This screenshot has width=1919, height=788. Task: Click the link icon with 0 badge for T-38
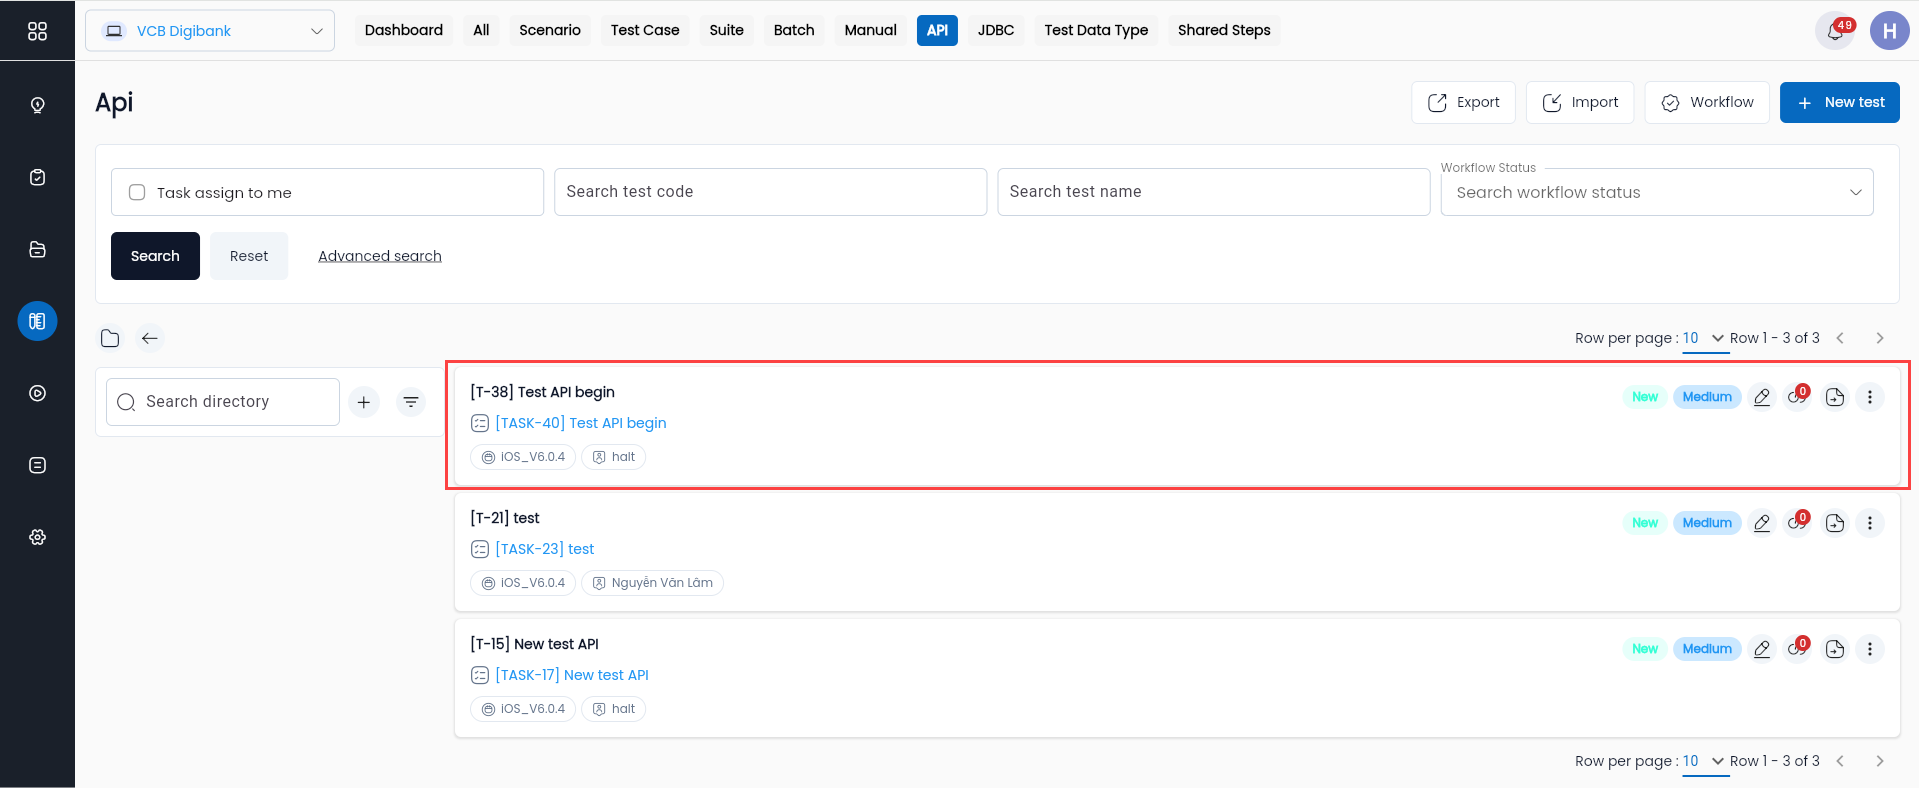click(x=1797, y=397)
